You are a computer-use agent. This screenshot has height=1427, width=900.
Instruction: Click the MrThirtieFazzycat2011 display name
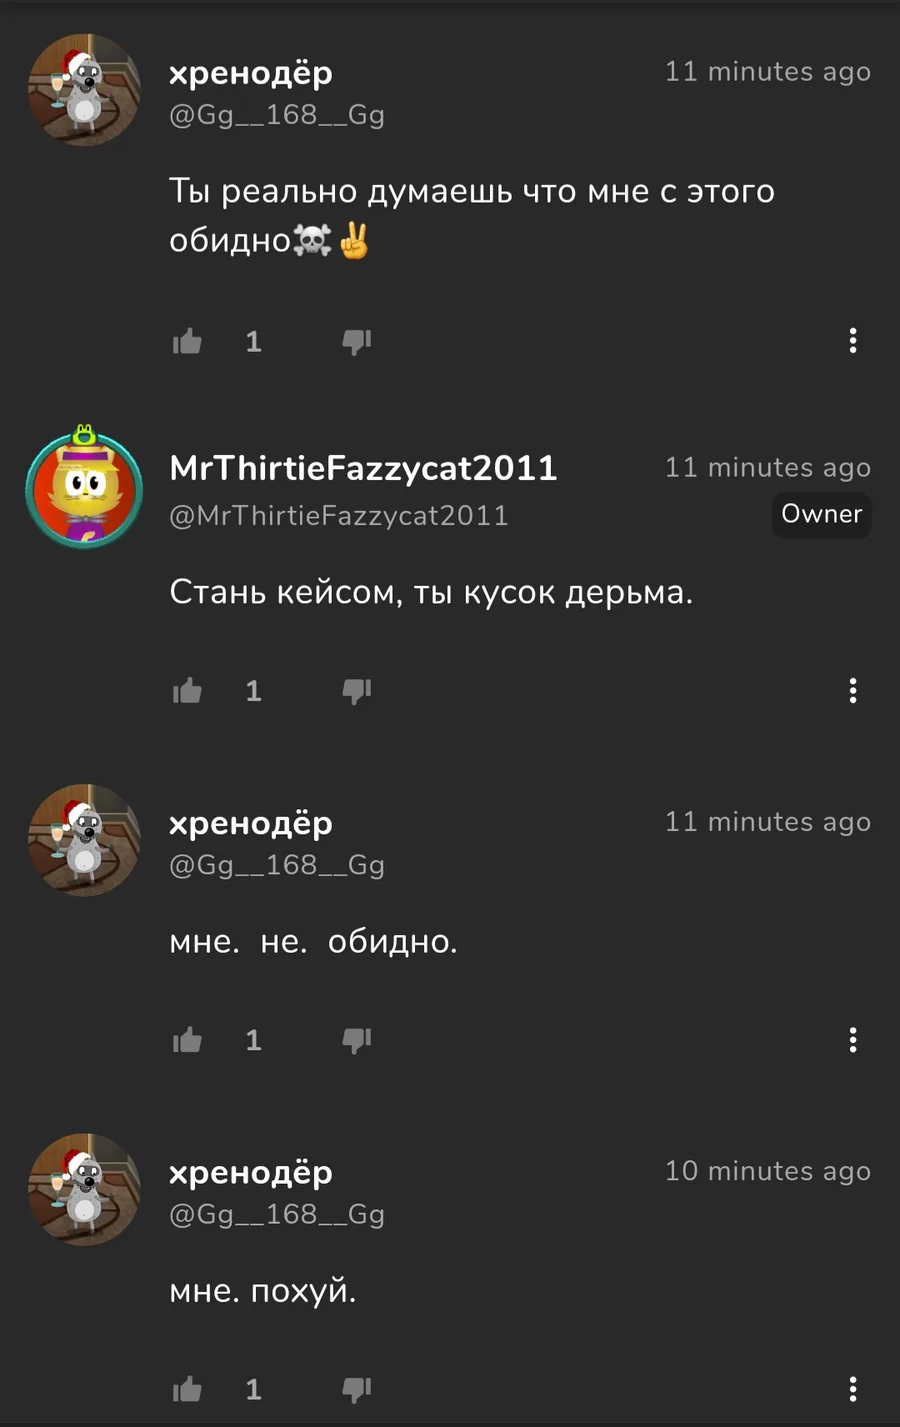tap(363, 468)
